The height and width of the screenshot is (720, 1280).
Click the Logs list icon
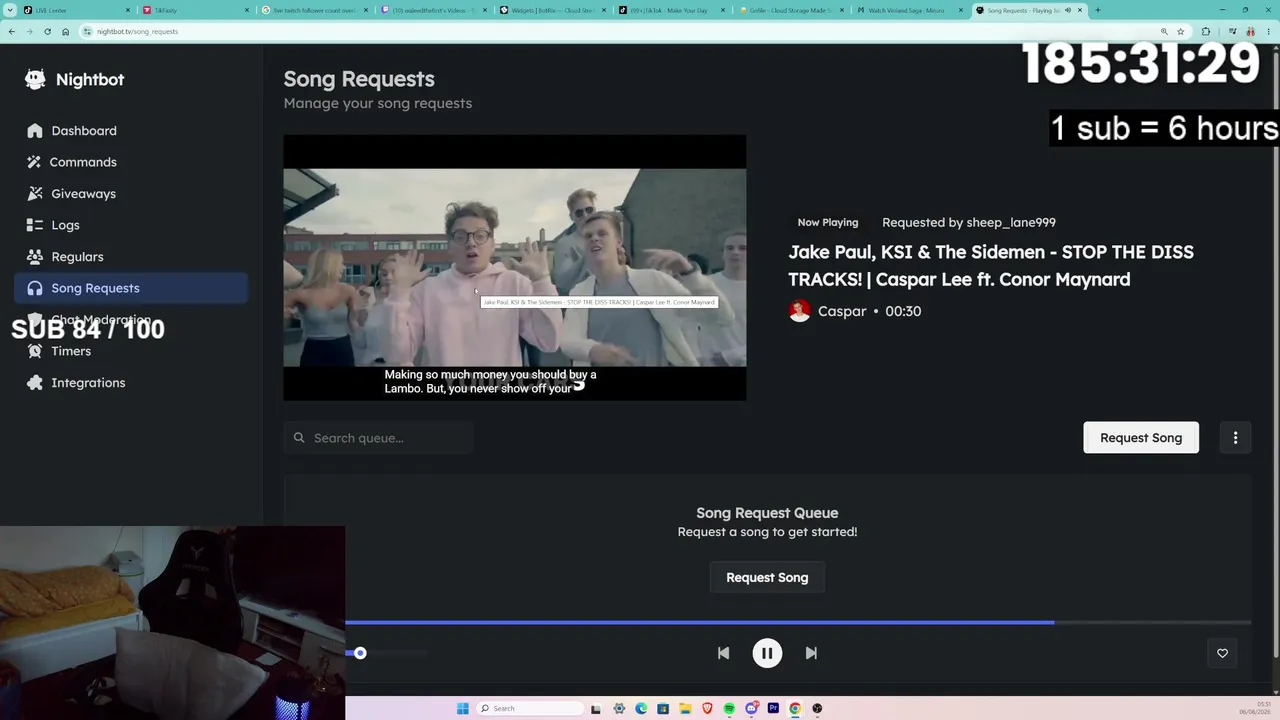tap(35, 225)
